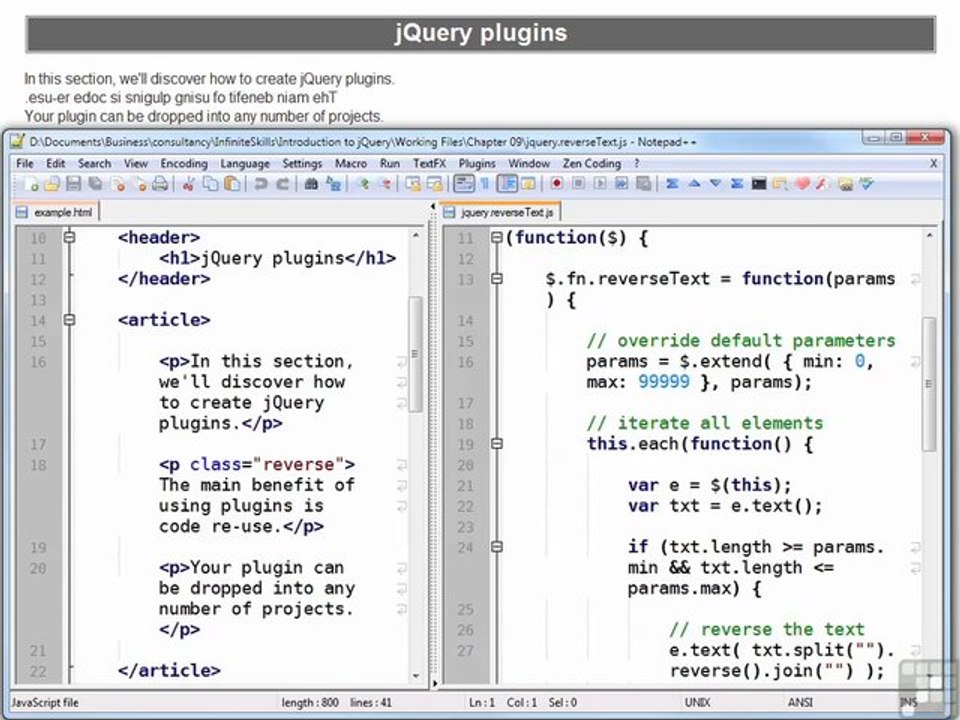This screenshot has width=960, height=720.
Task: Click line number 18 in example.html gutter
Action: coord(38,465)
